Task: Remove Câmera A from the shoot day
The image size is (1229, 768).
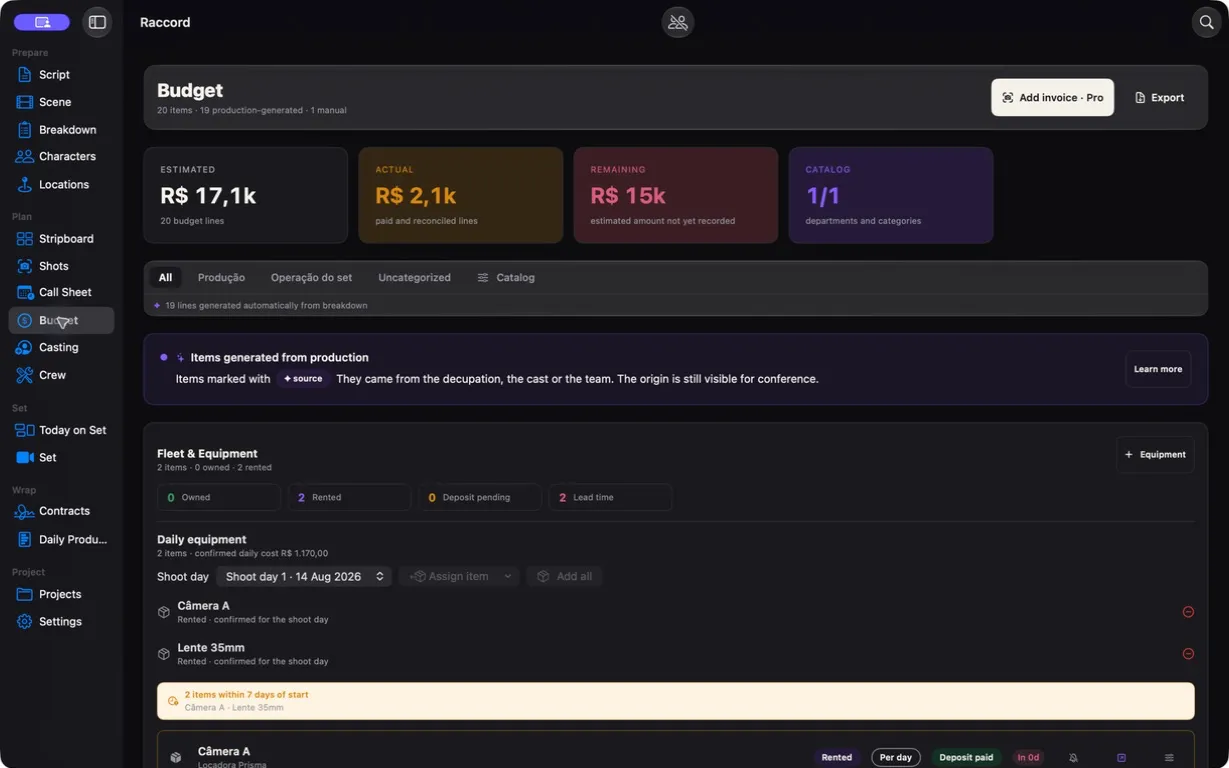Action: 1188,612
